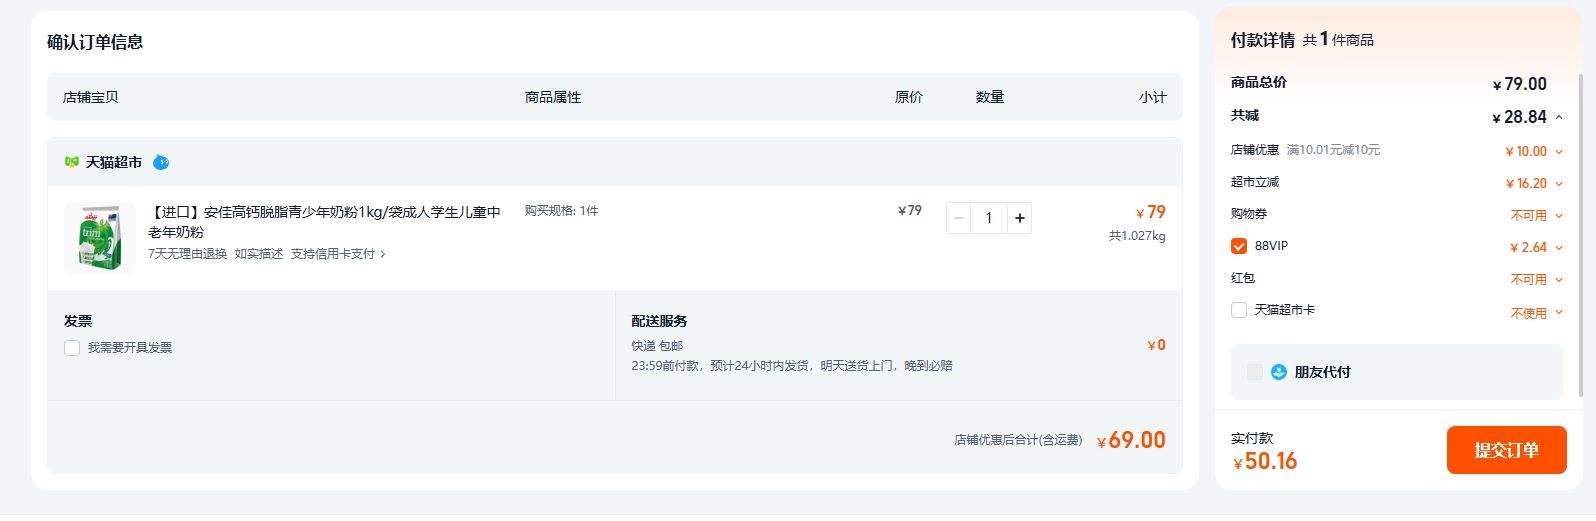Uncheck the 88VIP discount checkbox
The height and width of the screenshot is (521, 1596).
1239,246
